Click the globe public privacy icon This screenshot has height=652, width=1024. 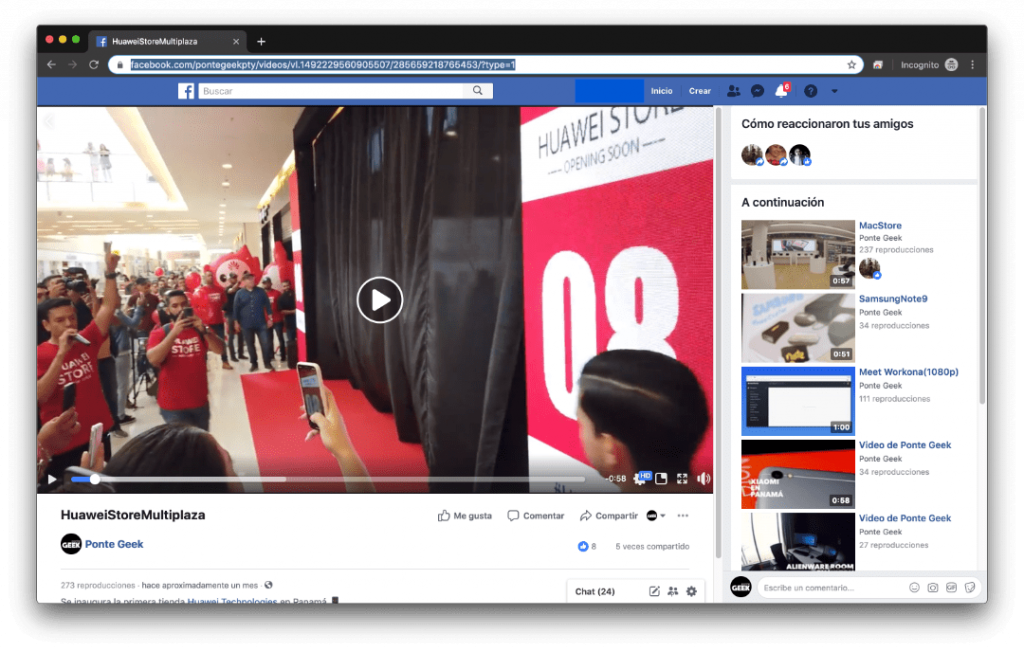pos(268,585)
